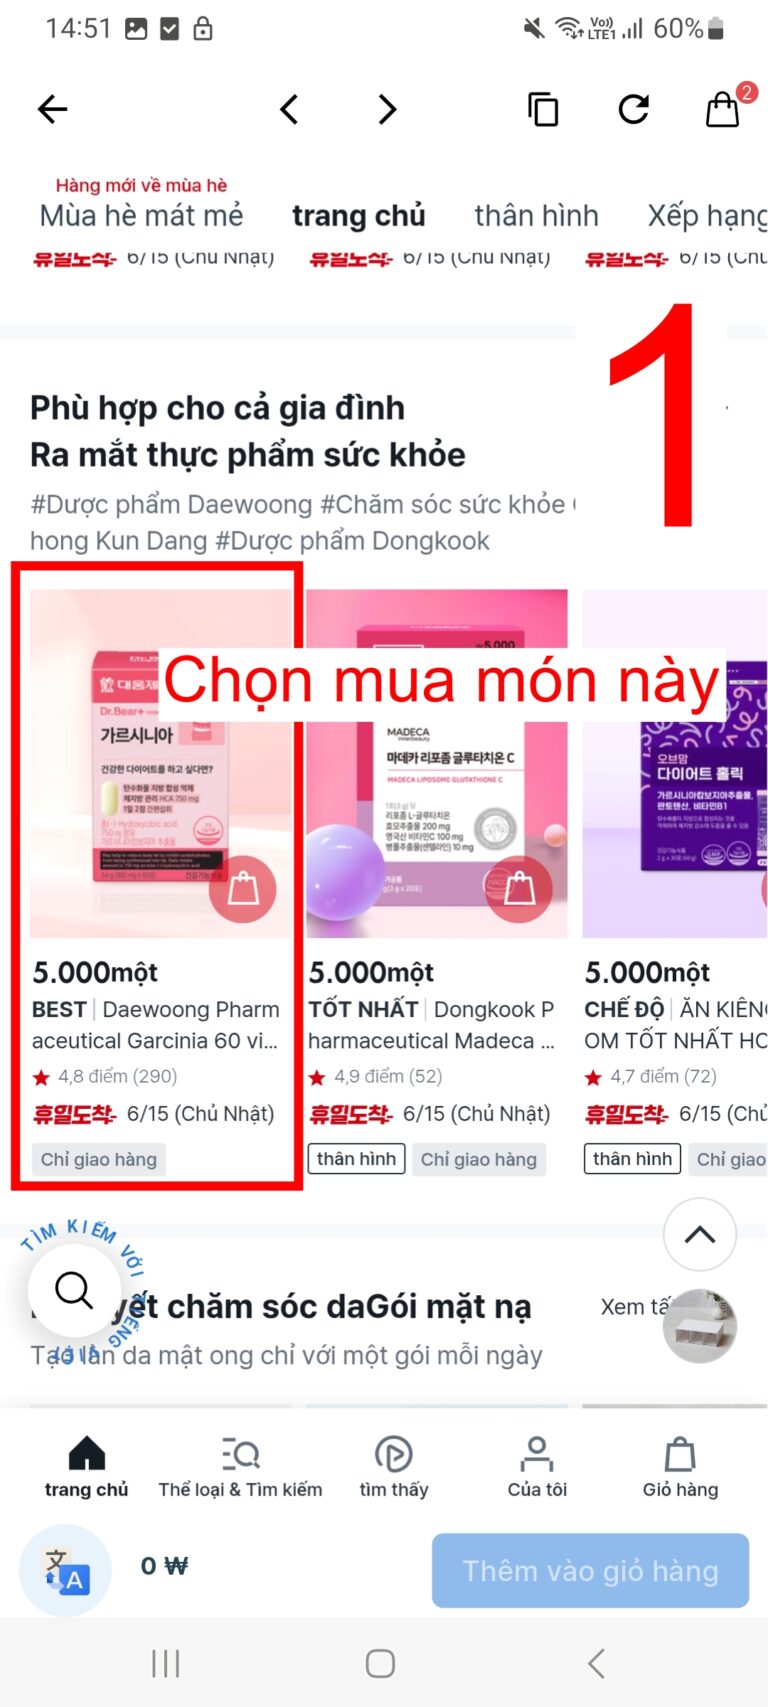This screenshot has height=1707, width=768.
Task: Tap 'Giỏ hàng' in the bottom bar
Action: pos(680,1467)
